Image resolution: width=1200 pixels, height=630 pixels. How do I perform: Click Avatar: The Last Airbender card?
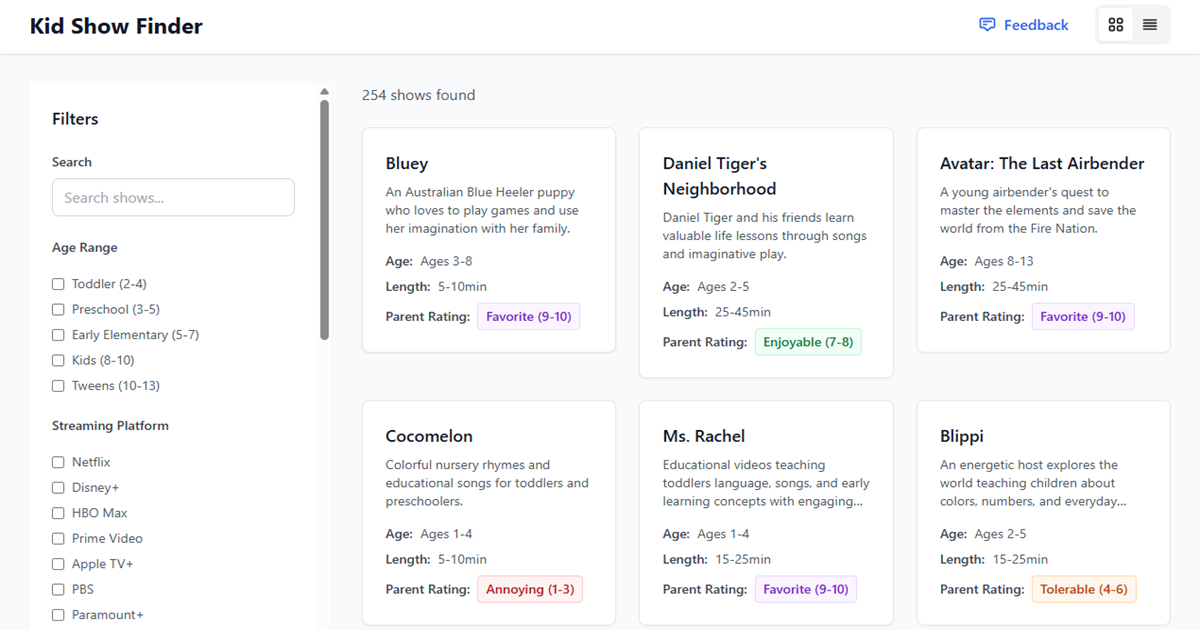click(x=1043, y=240)
